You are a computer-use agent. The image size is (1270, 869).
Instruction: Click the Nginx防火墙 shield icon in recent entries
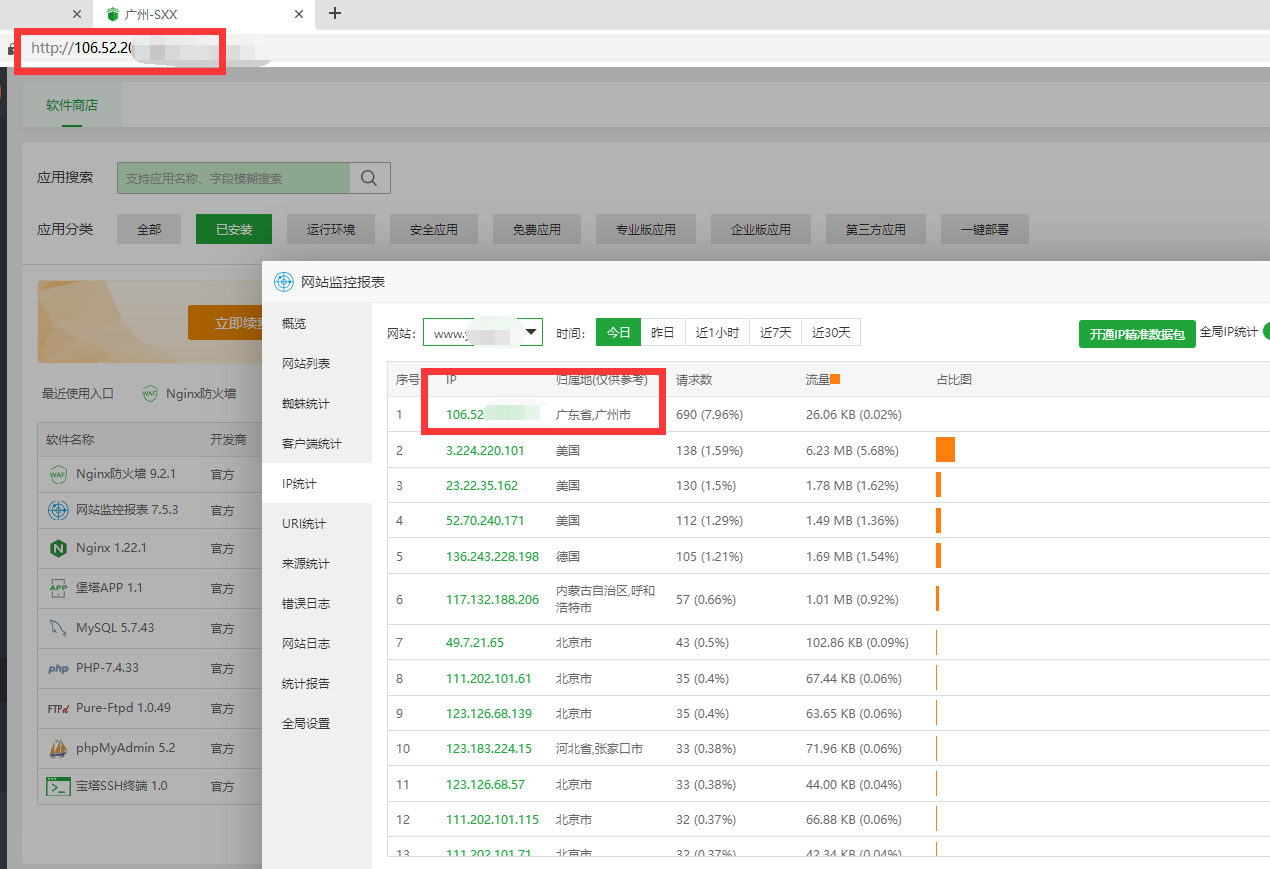(x=150, y=394)
